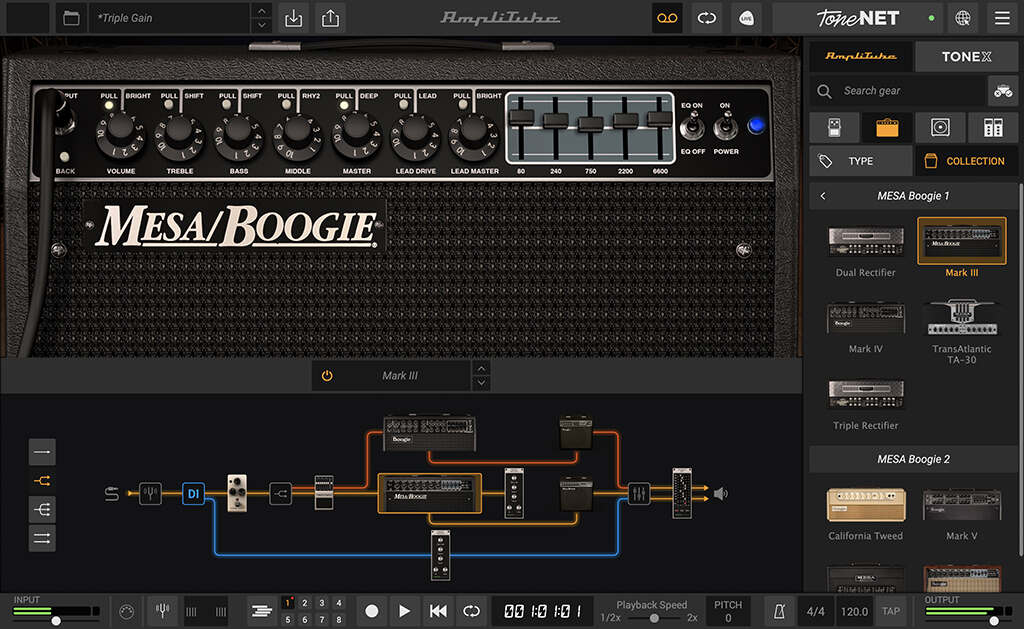Viewport: 1024px width, 629px height.
Task: Select the Triple Rectifier amp thumbnail
Action: pyautogui.click(x=864, y=395)
